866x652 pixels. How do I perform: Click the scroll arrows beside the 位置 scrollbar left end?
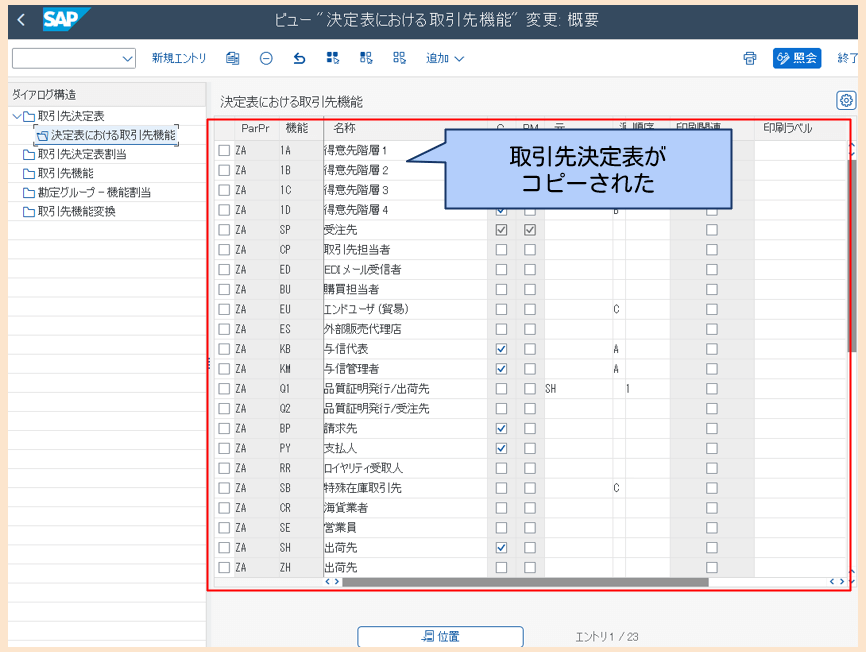point(332,581)
